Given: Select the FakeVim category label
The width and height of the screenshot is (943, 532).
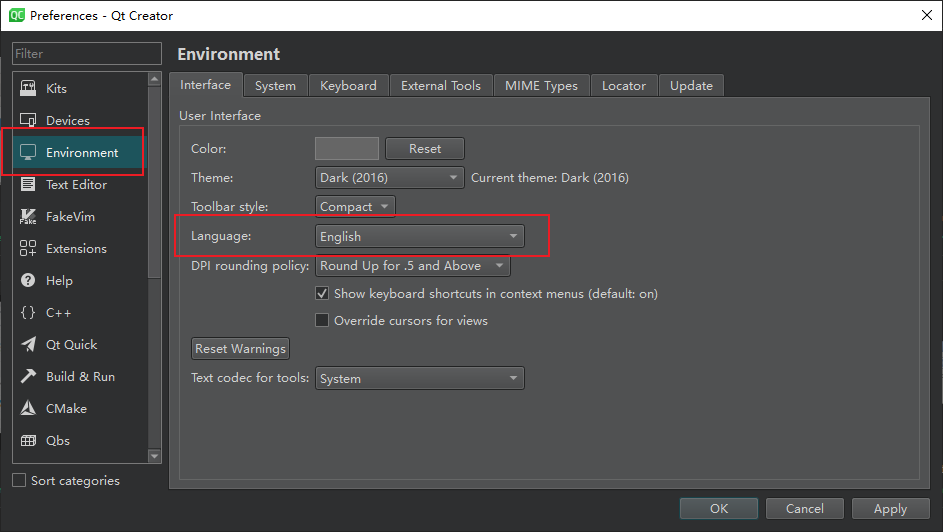Looking at the screenshot, I should pos(70,216).
